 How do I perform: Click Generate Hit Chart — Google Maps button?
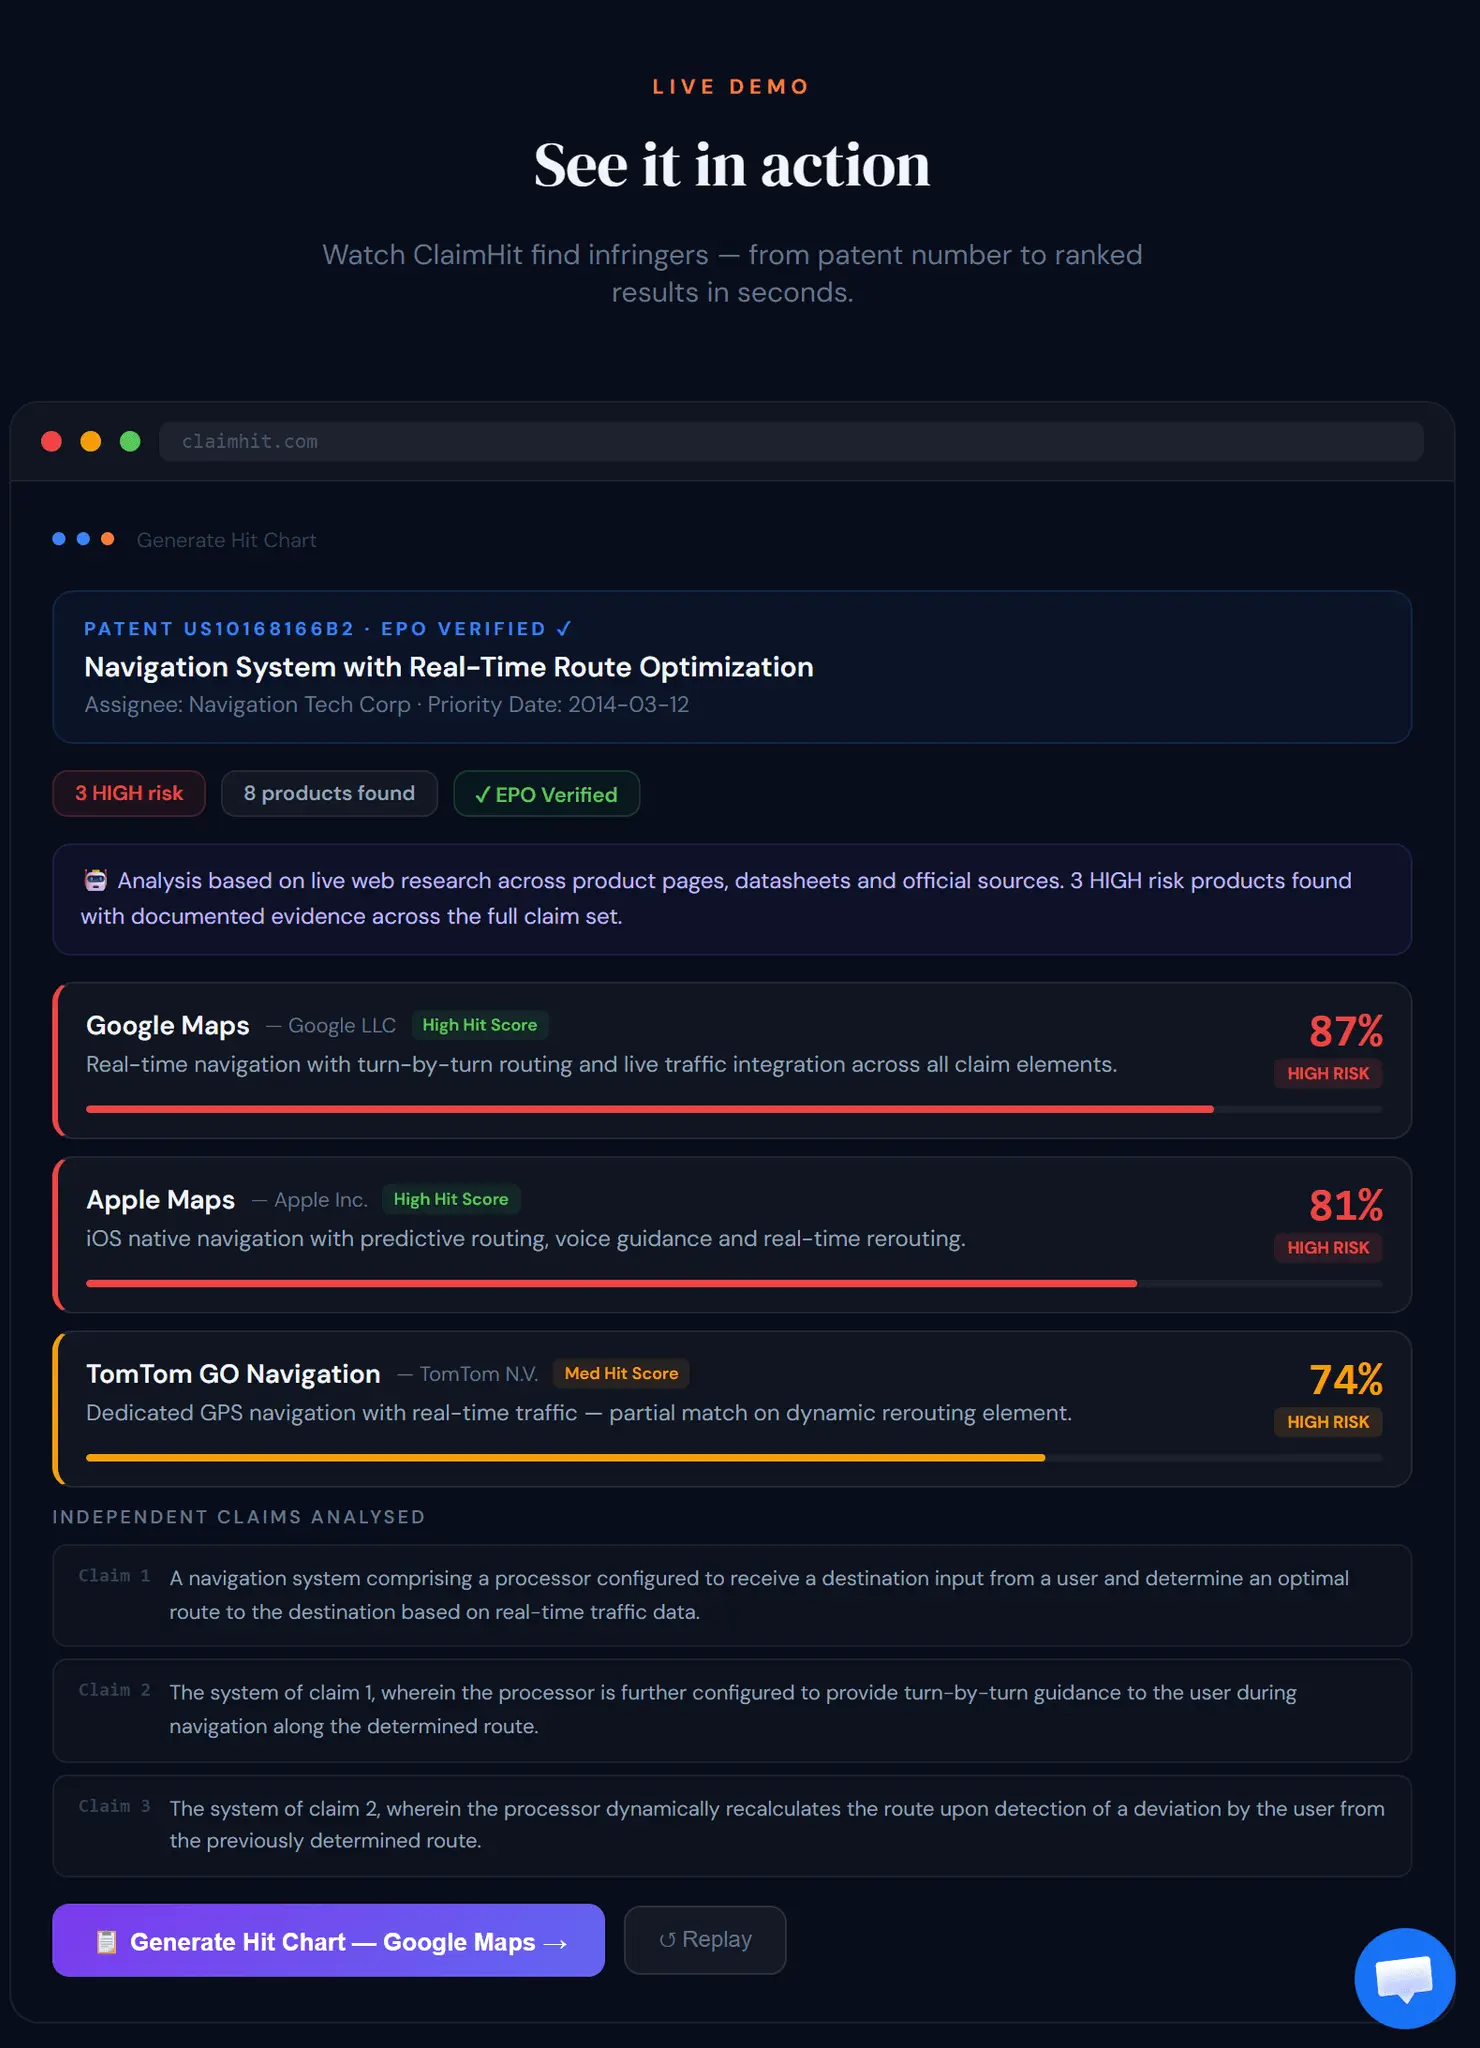[x=328, y=1940]
